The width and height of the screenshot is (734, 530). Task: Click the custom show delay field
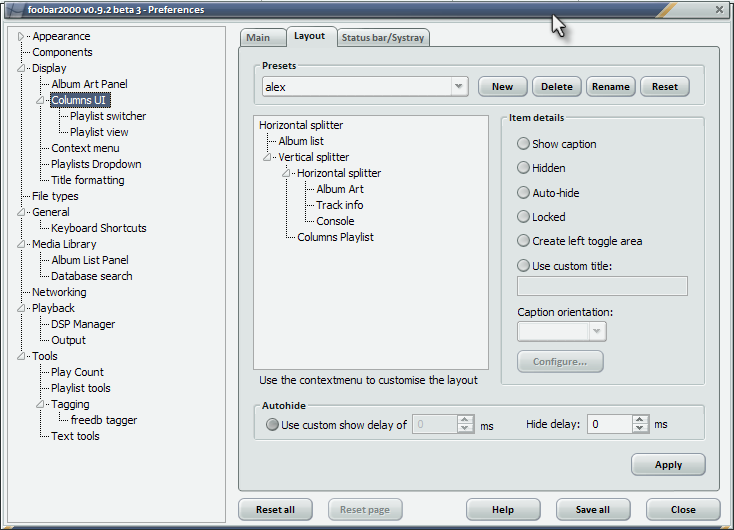(434, 424)
